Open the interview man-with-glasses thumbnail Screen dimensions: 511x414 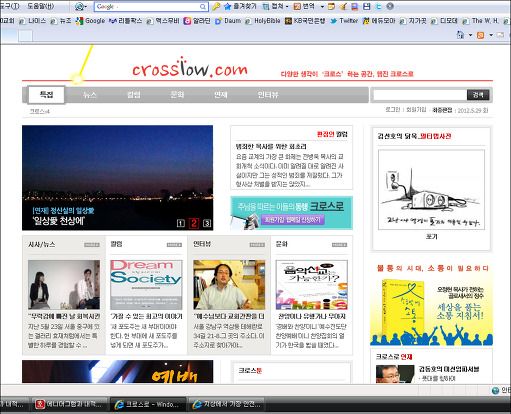click(x=229, y=285)
